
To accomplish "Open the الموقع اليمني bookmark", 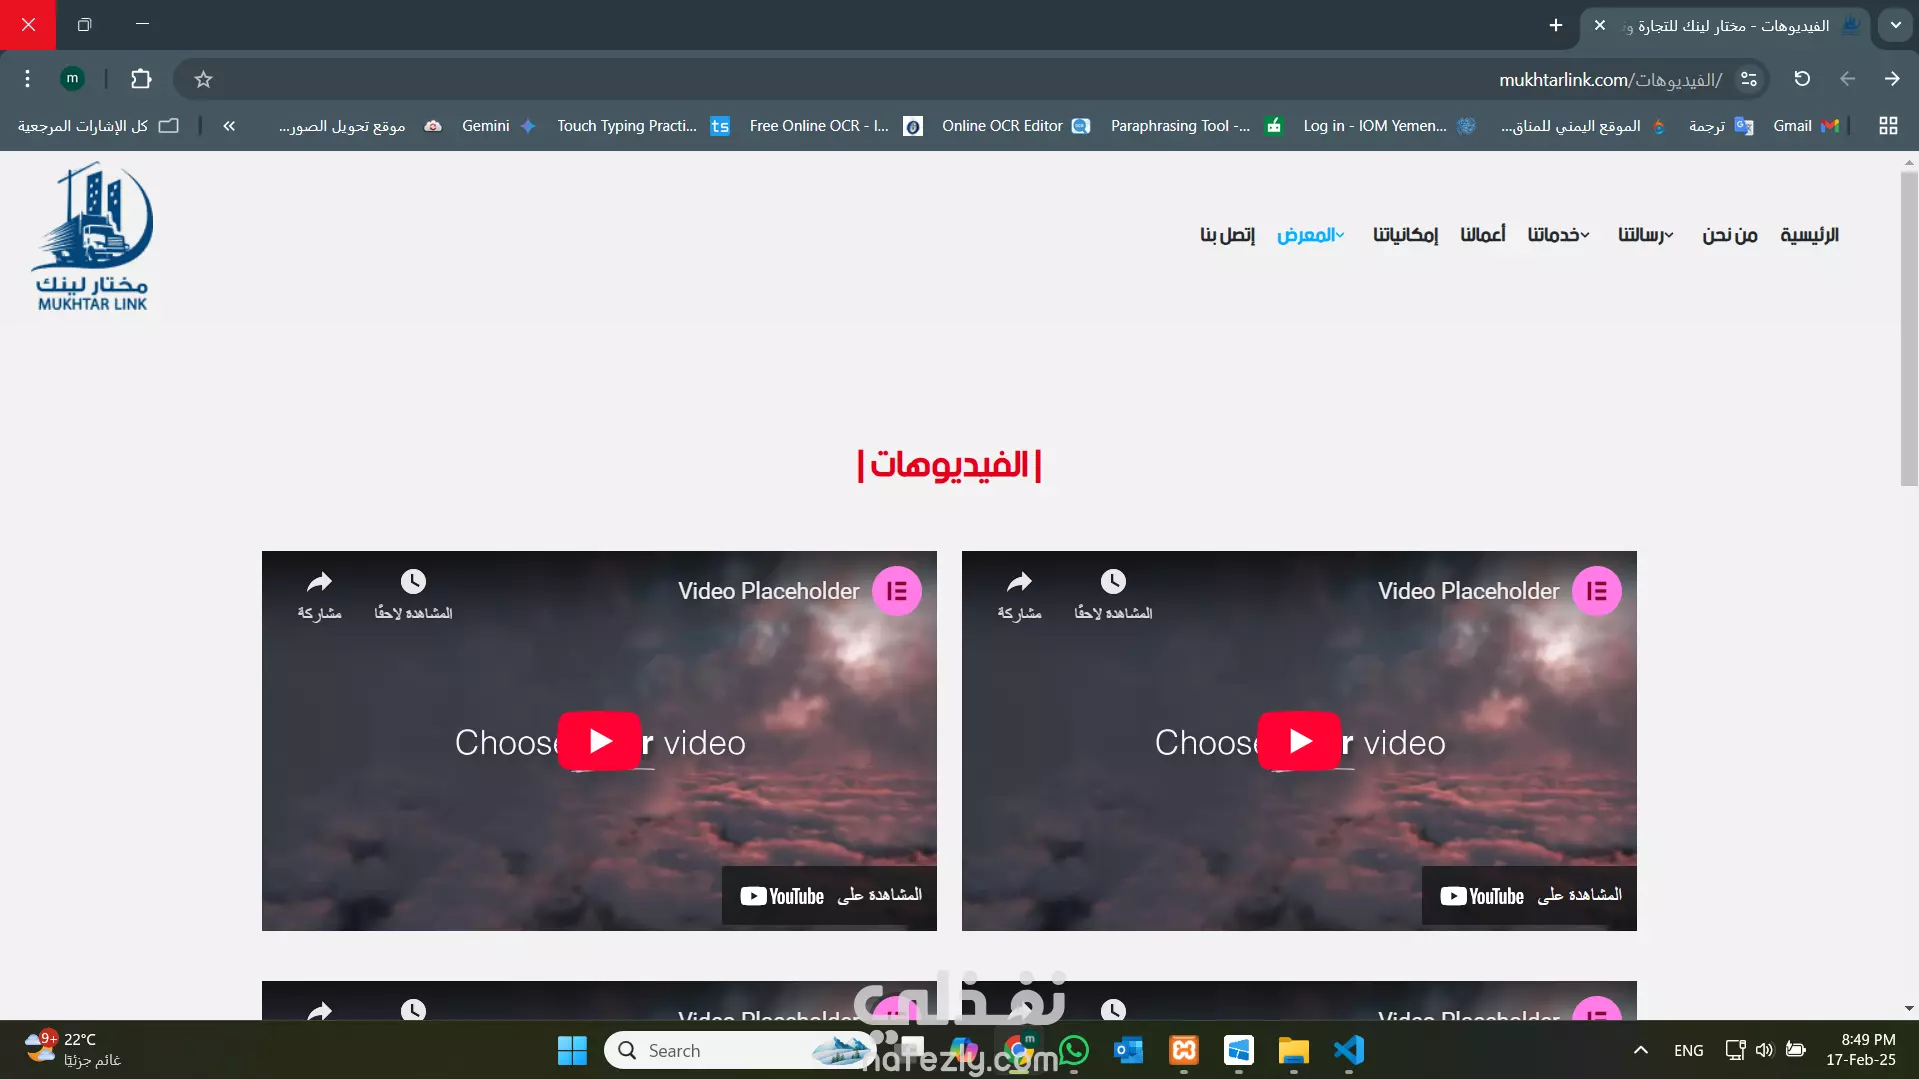I will pyautogui.click(x=1583, y=126).
